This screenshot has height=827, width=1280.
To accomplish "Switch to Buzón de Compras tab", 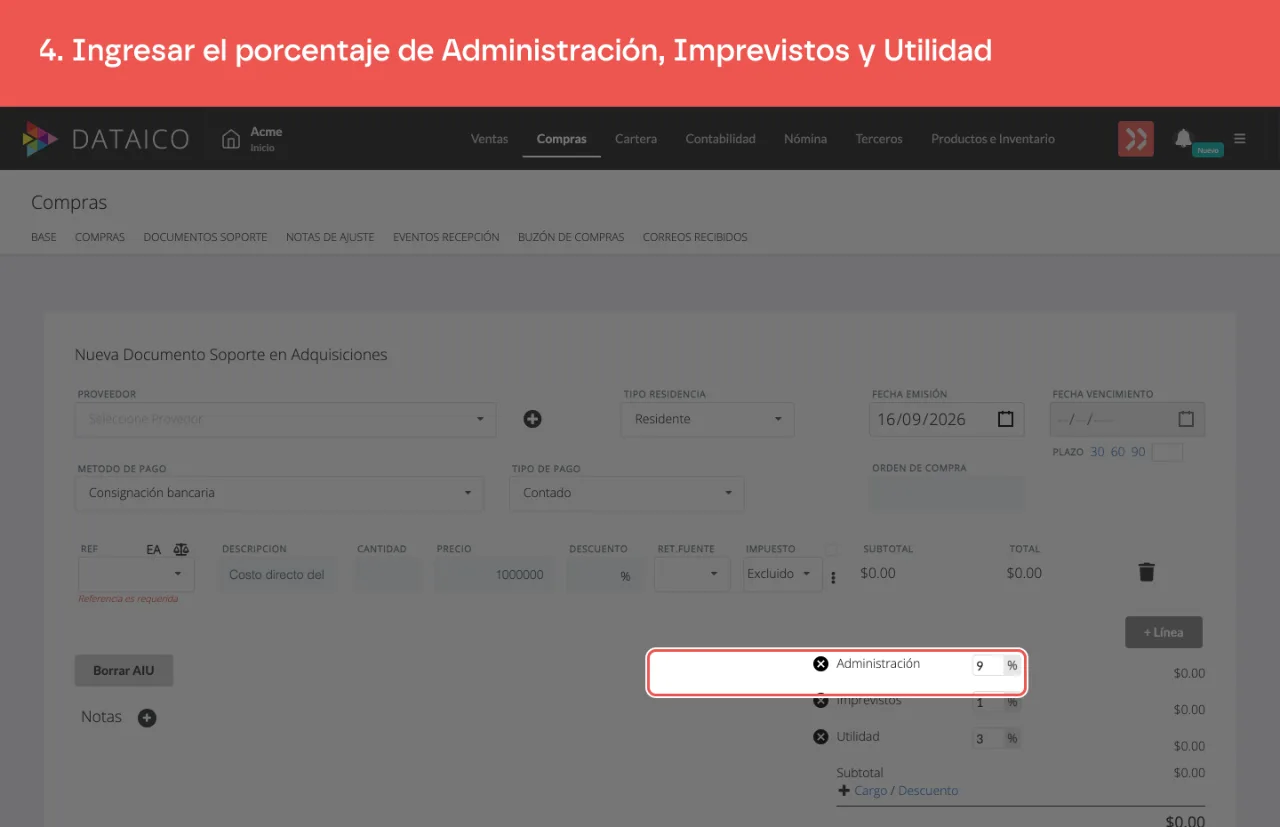I will pyautogui.click(x=571, y=238).
